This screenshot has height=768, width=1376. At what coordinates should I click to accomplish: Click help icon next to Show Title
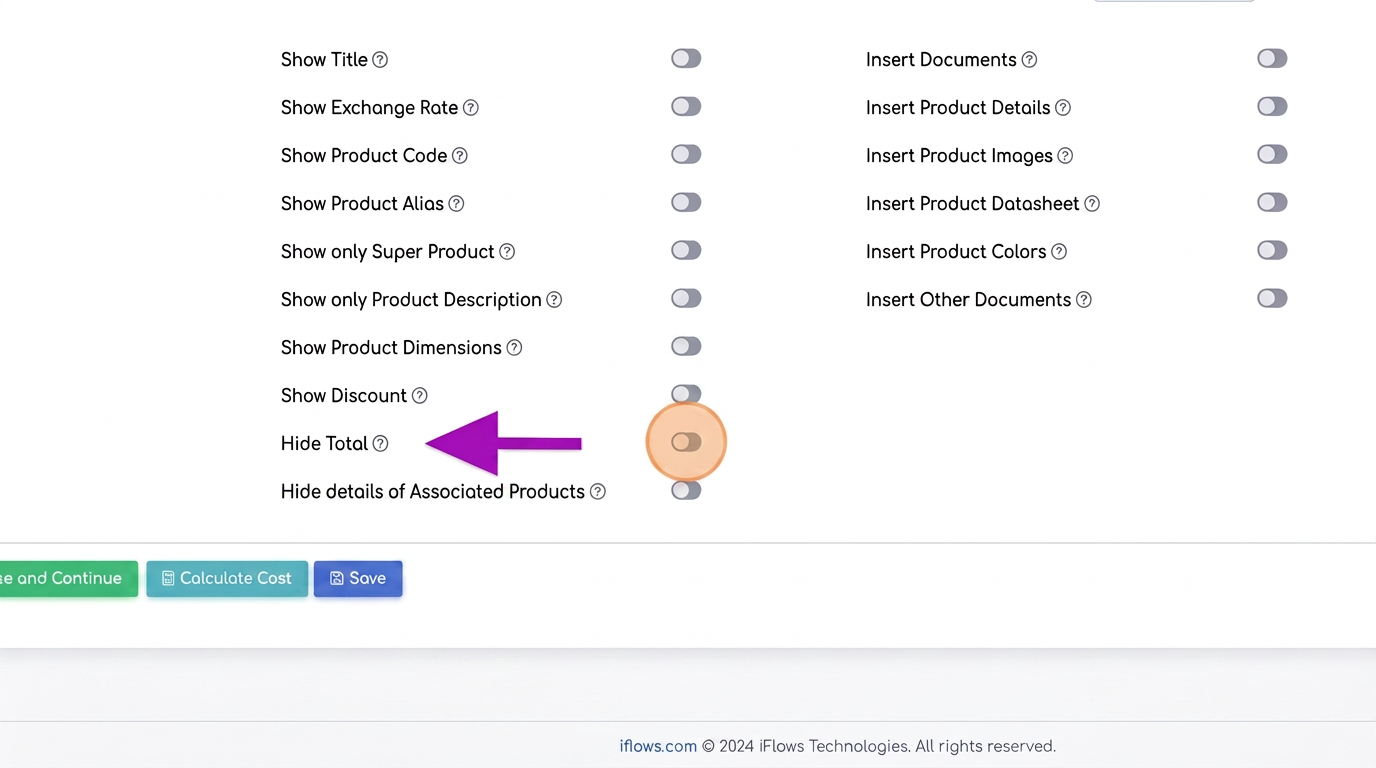(x=380, y=60)
